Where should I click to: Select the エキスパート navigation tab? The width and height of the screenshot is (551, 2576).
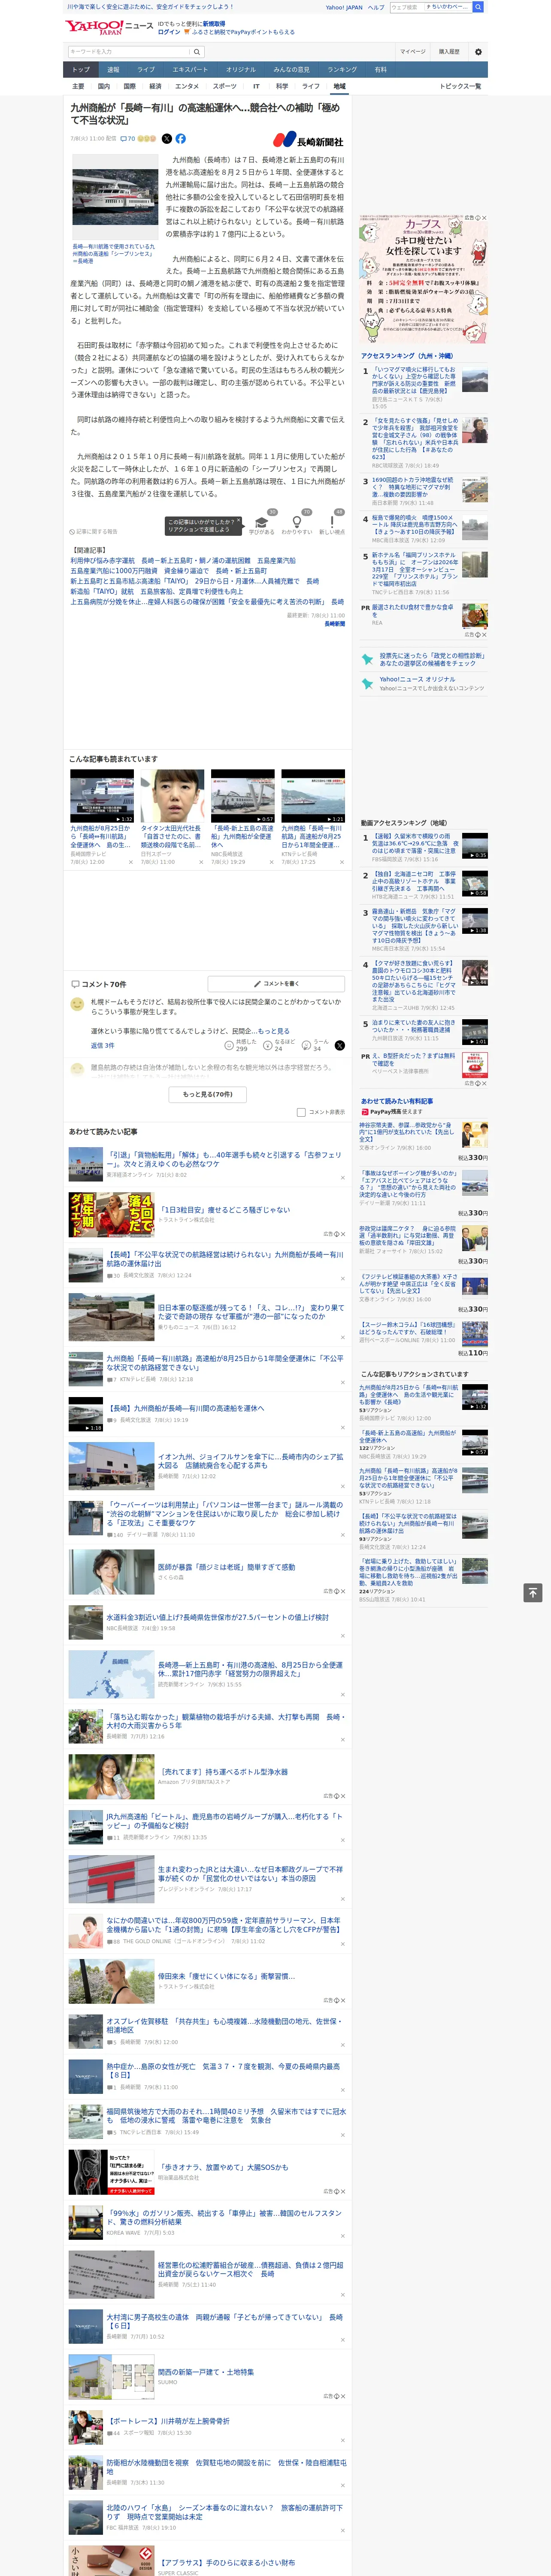tap(190, 70)
